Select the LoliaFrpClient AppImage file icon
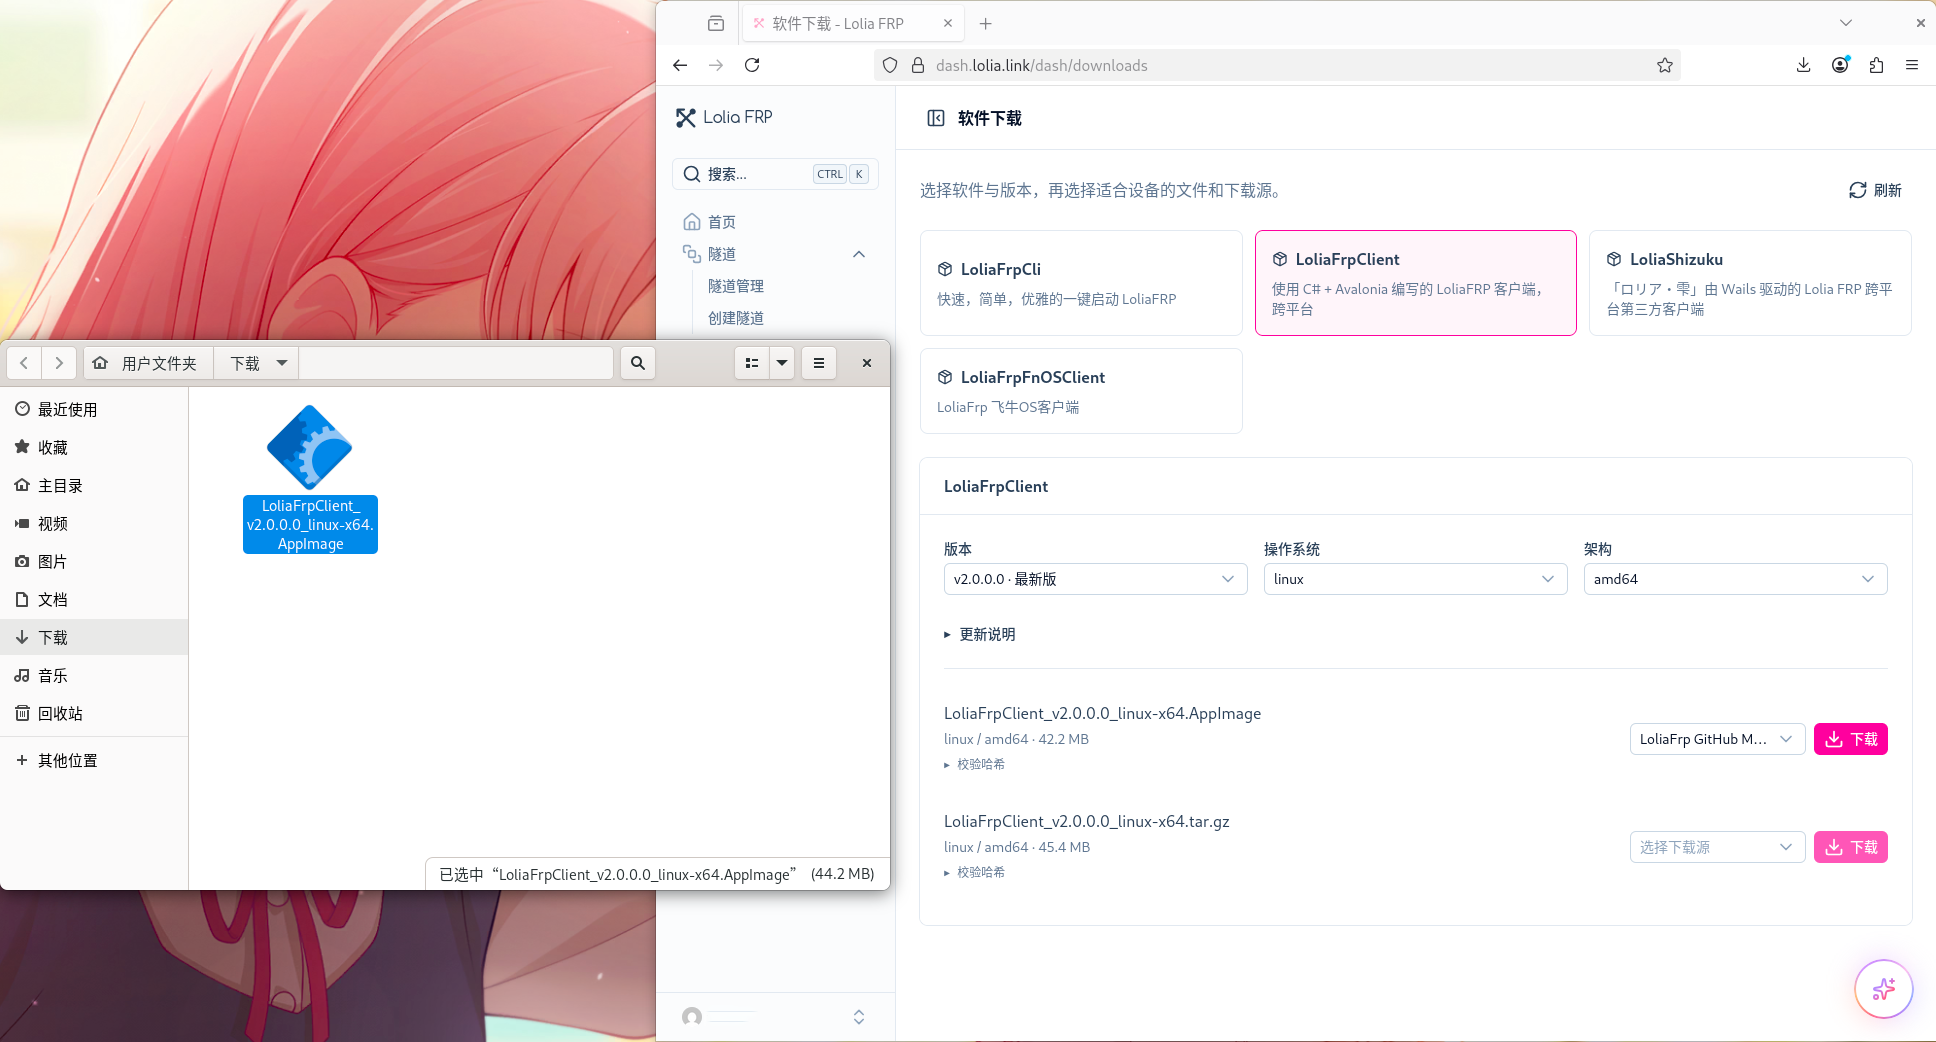The image size is (1936, 1042). [310, 447]
